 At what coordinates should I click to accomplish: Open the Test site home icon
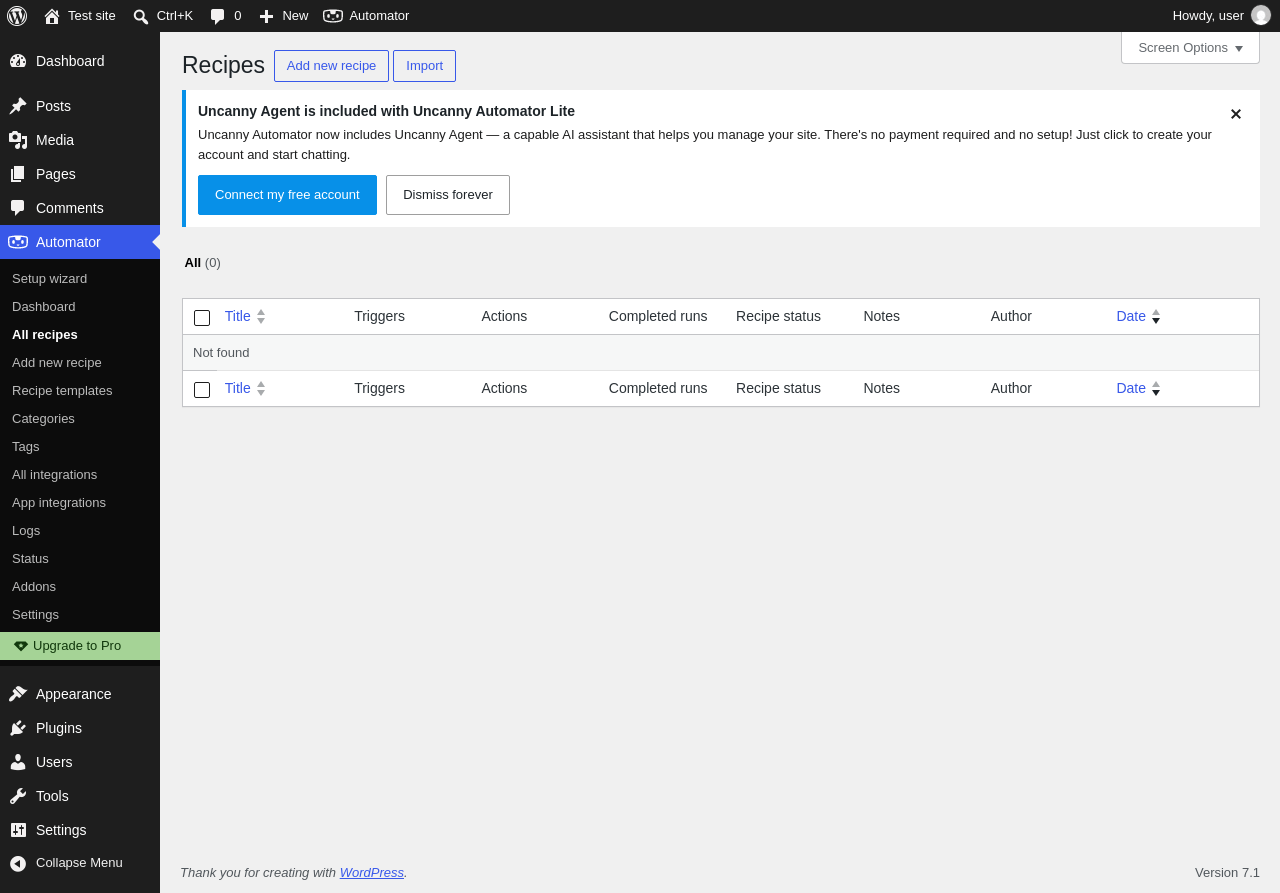[52, 16]
